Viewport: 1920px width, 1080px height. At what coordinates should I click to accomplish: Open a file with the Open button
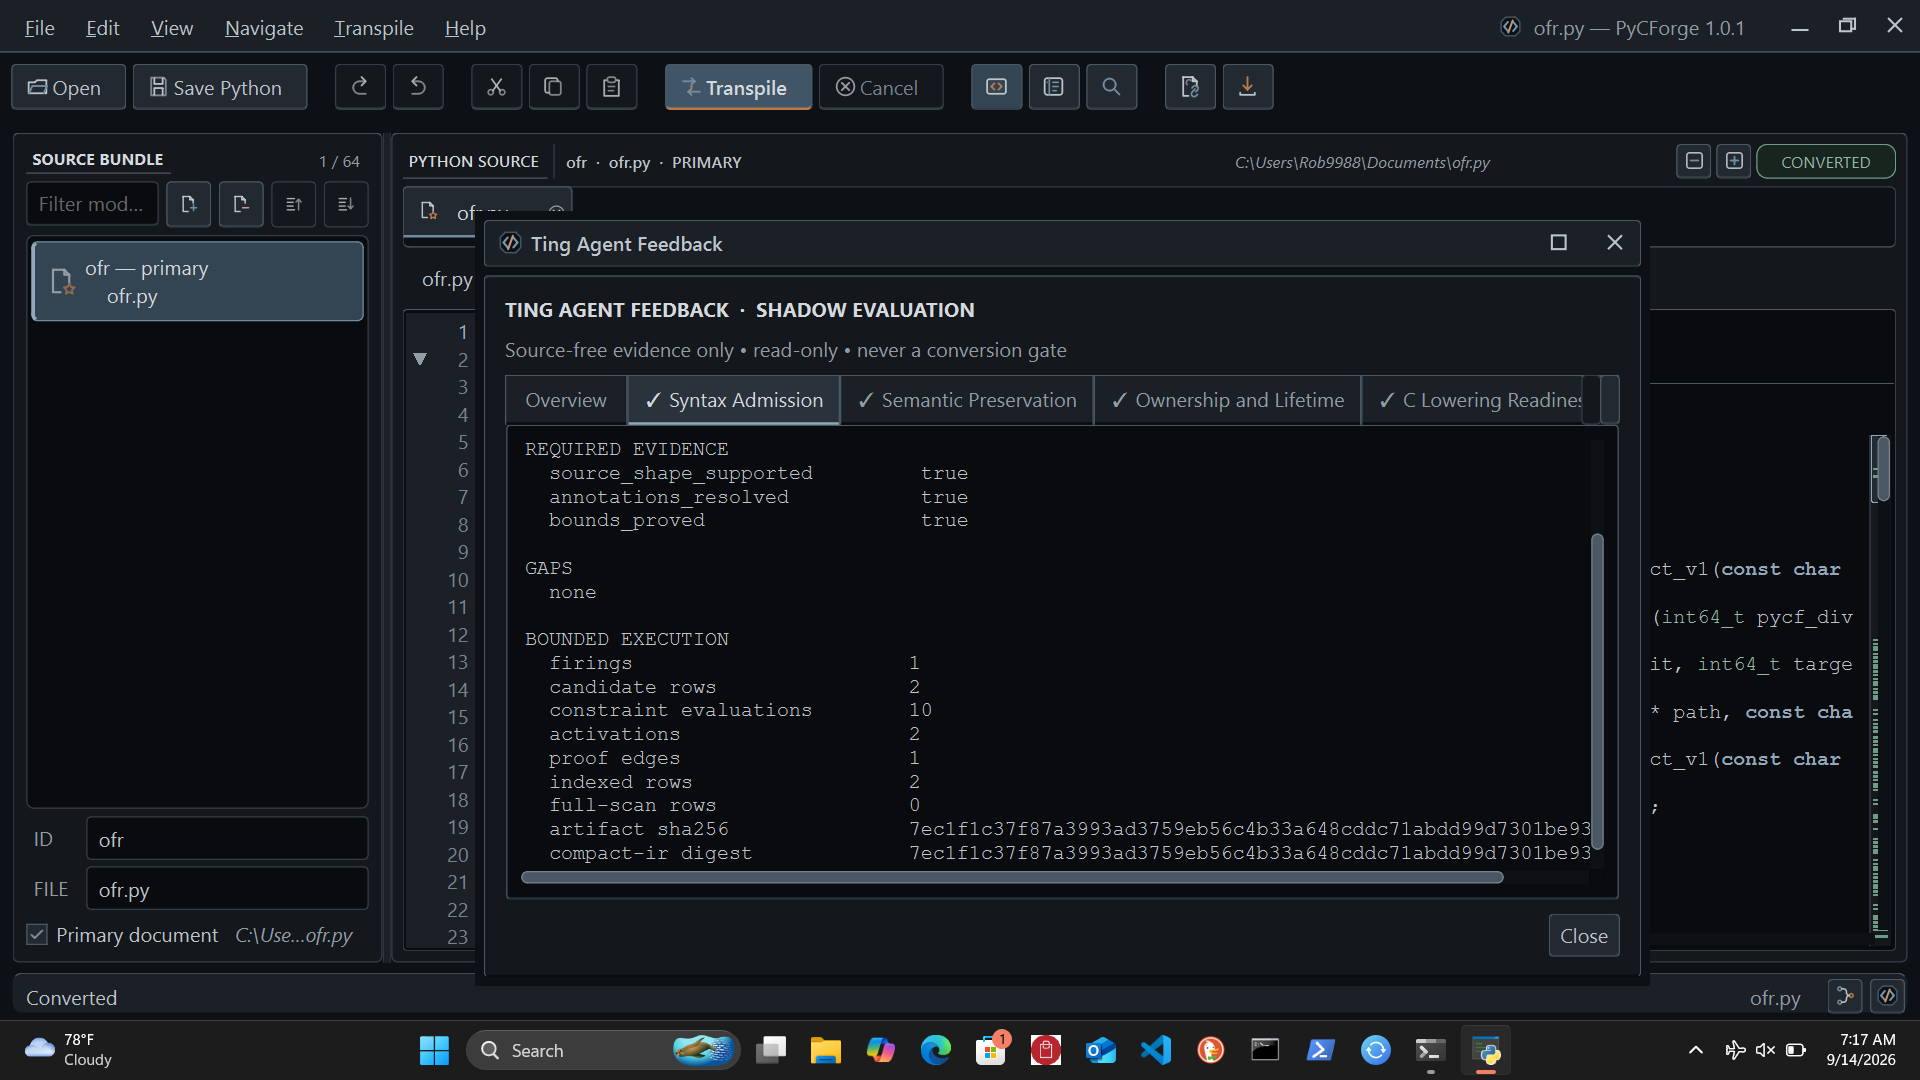coord(68,87)
